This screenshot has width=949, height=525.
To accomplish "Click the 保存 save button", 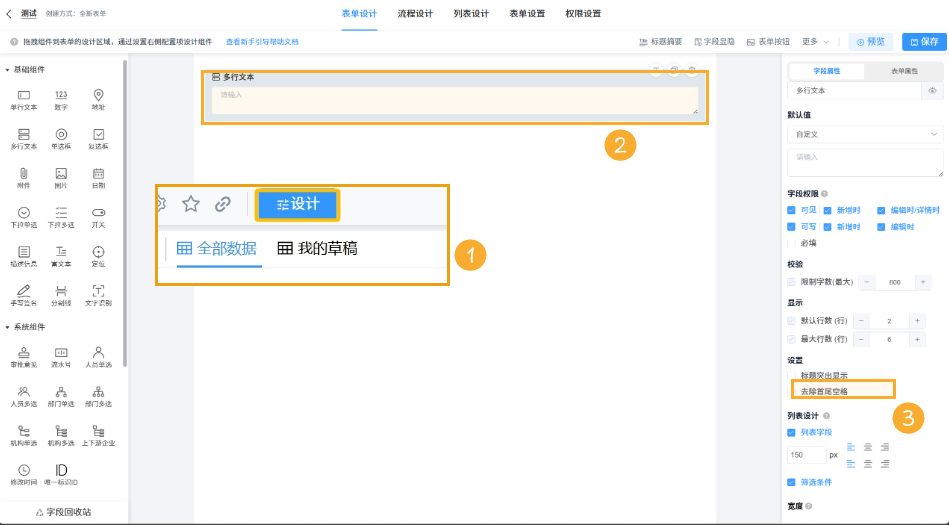I will [x=924, y=42].
